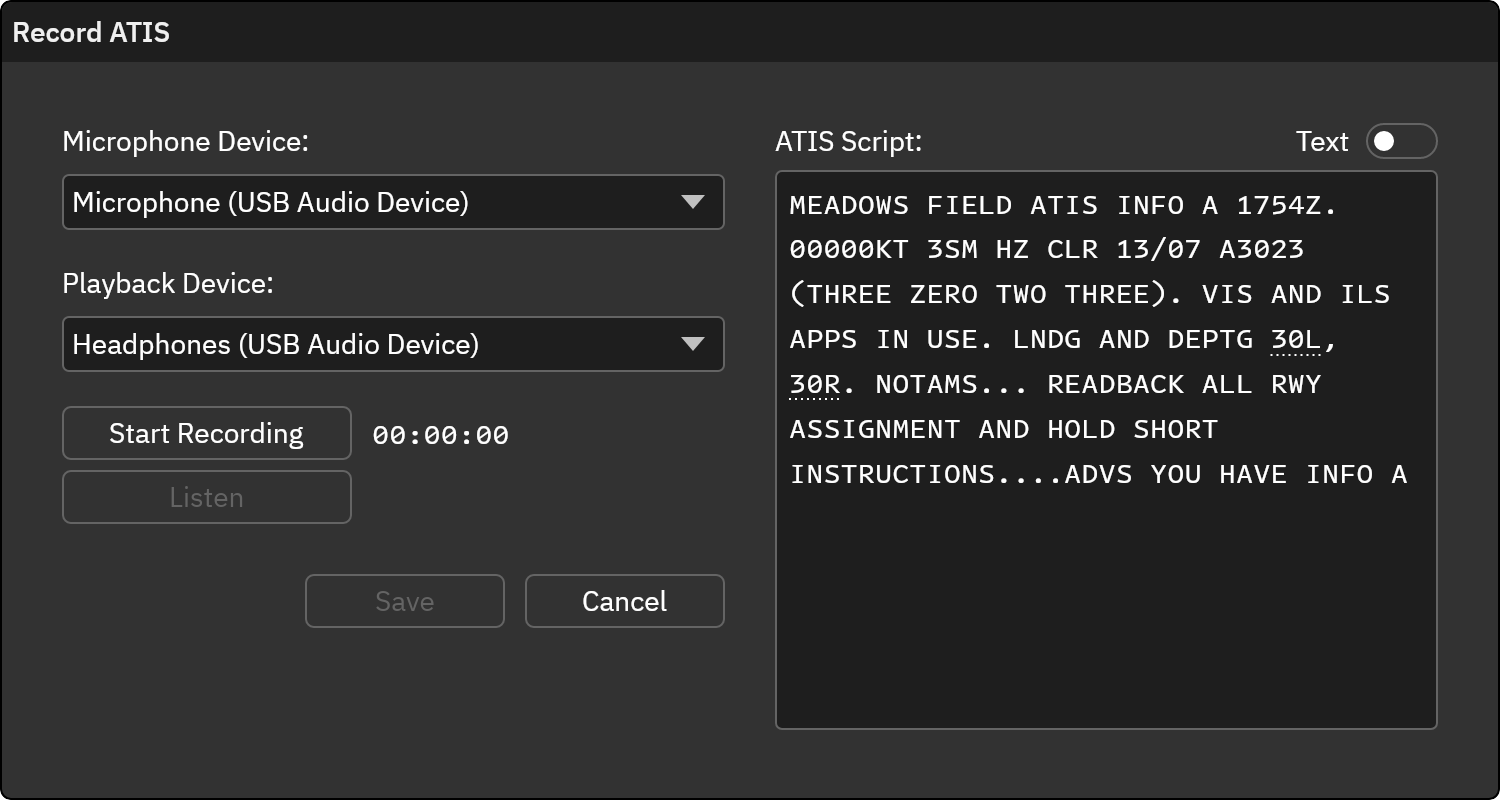
Task: Click the 00:00:00 recording timer
Action: pos(441,435)
